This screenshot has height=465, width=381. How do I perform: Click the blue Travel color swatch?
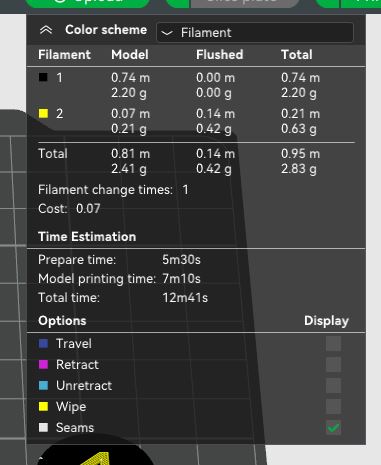(x=43, y=344)
